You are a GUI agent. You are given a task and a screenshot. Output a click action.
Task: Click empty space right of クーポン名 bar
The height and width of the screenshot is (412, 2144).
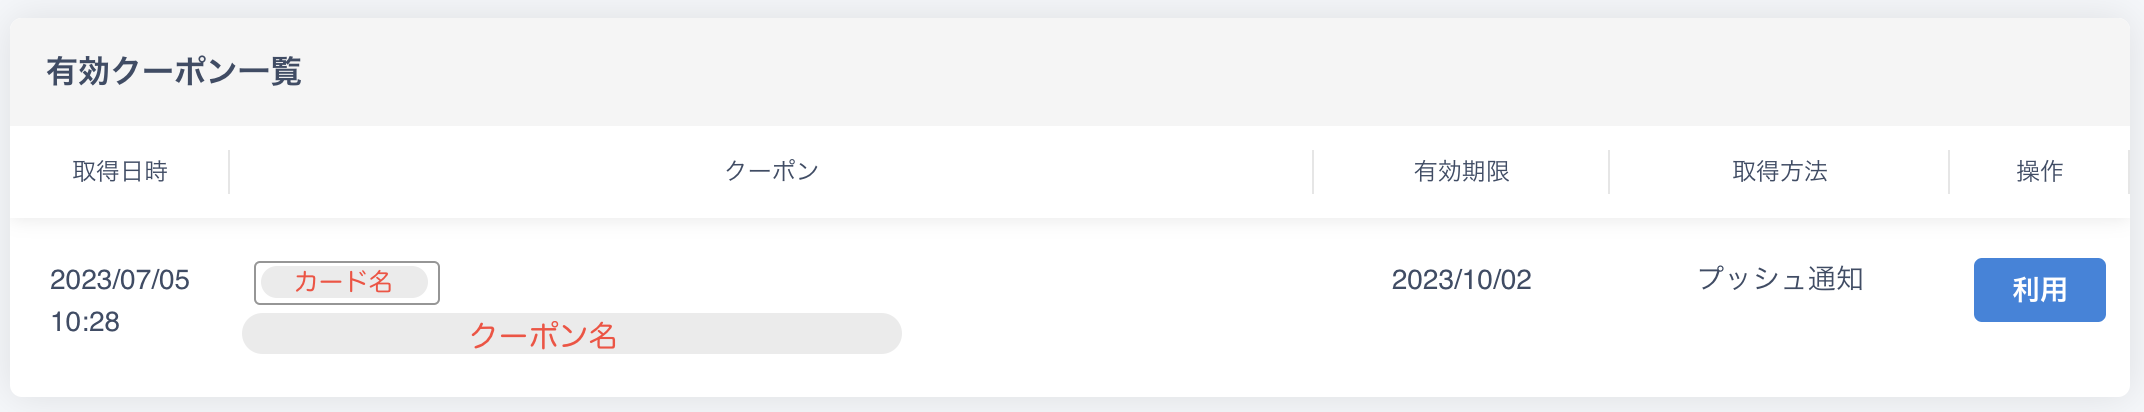(x=1100, y=334)
